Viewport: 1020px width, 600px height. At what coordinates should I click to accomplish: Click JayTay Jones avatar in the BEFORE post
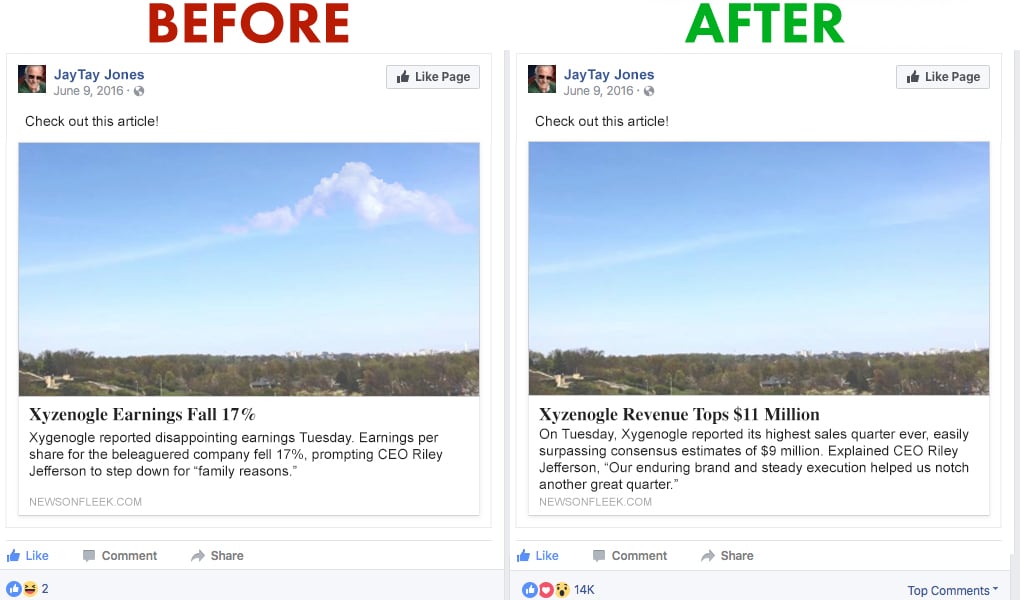click(32, 79)
